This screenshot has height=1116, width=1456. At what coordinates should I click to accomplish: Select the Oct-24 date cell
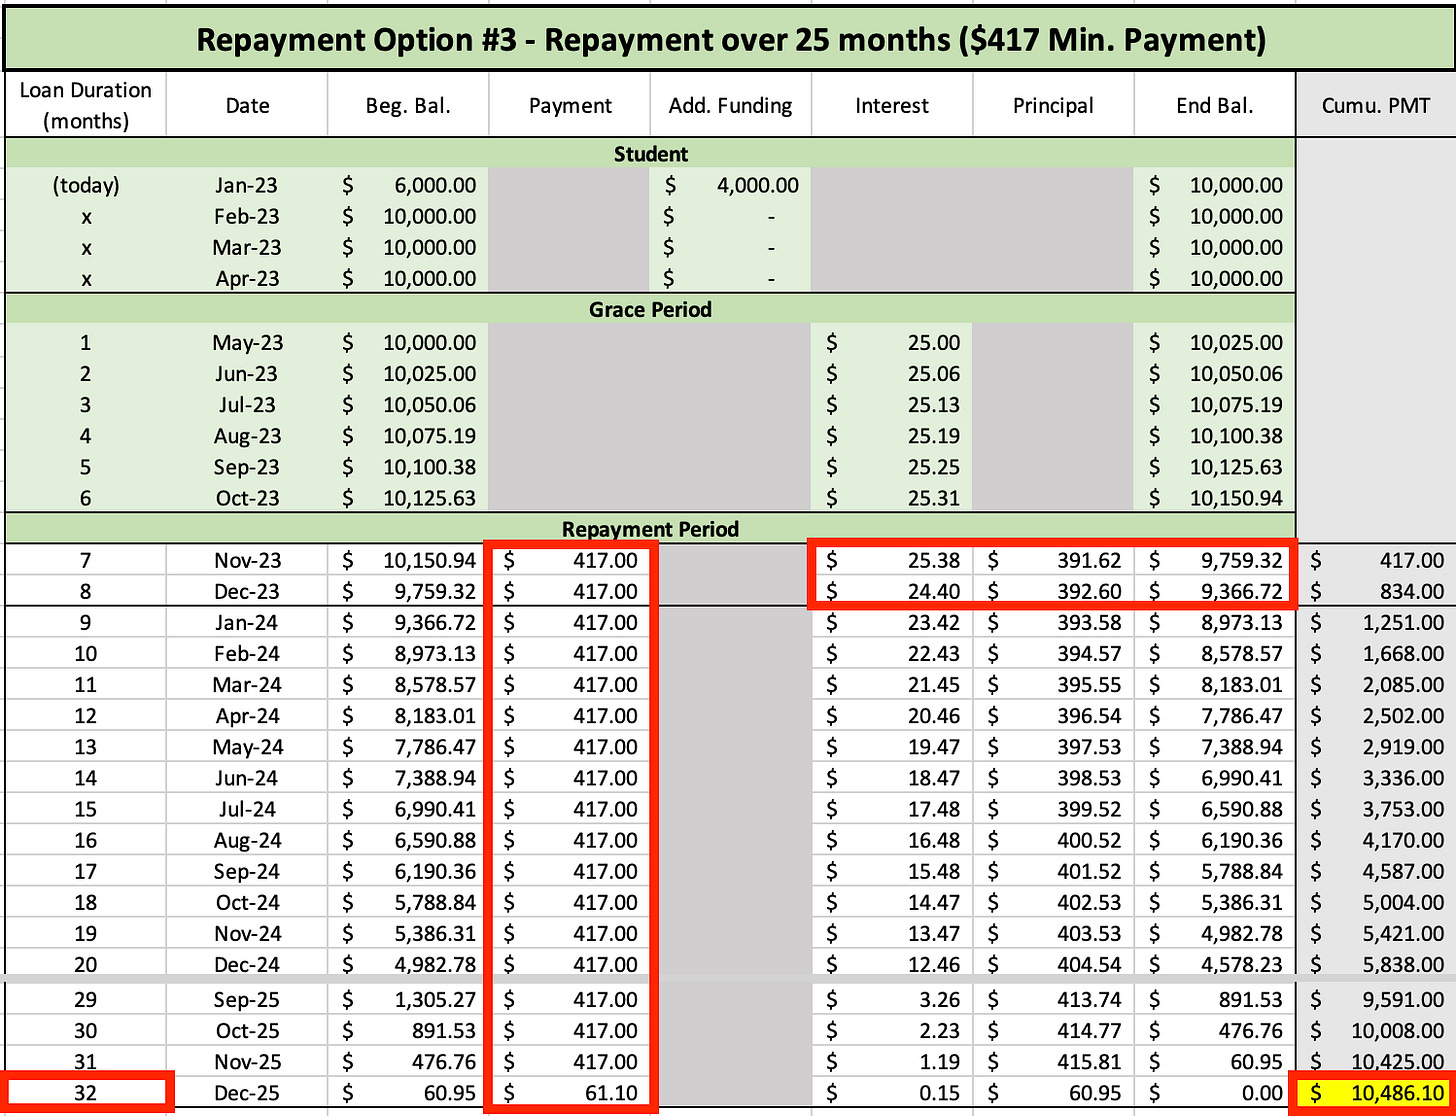point(247,901)
